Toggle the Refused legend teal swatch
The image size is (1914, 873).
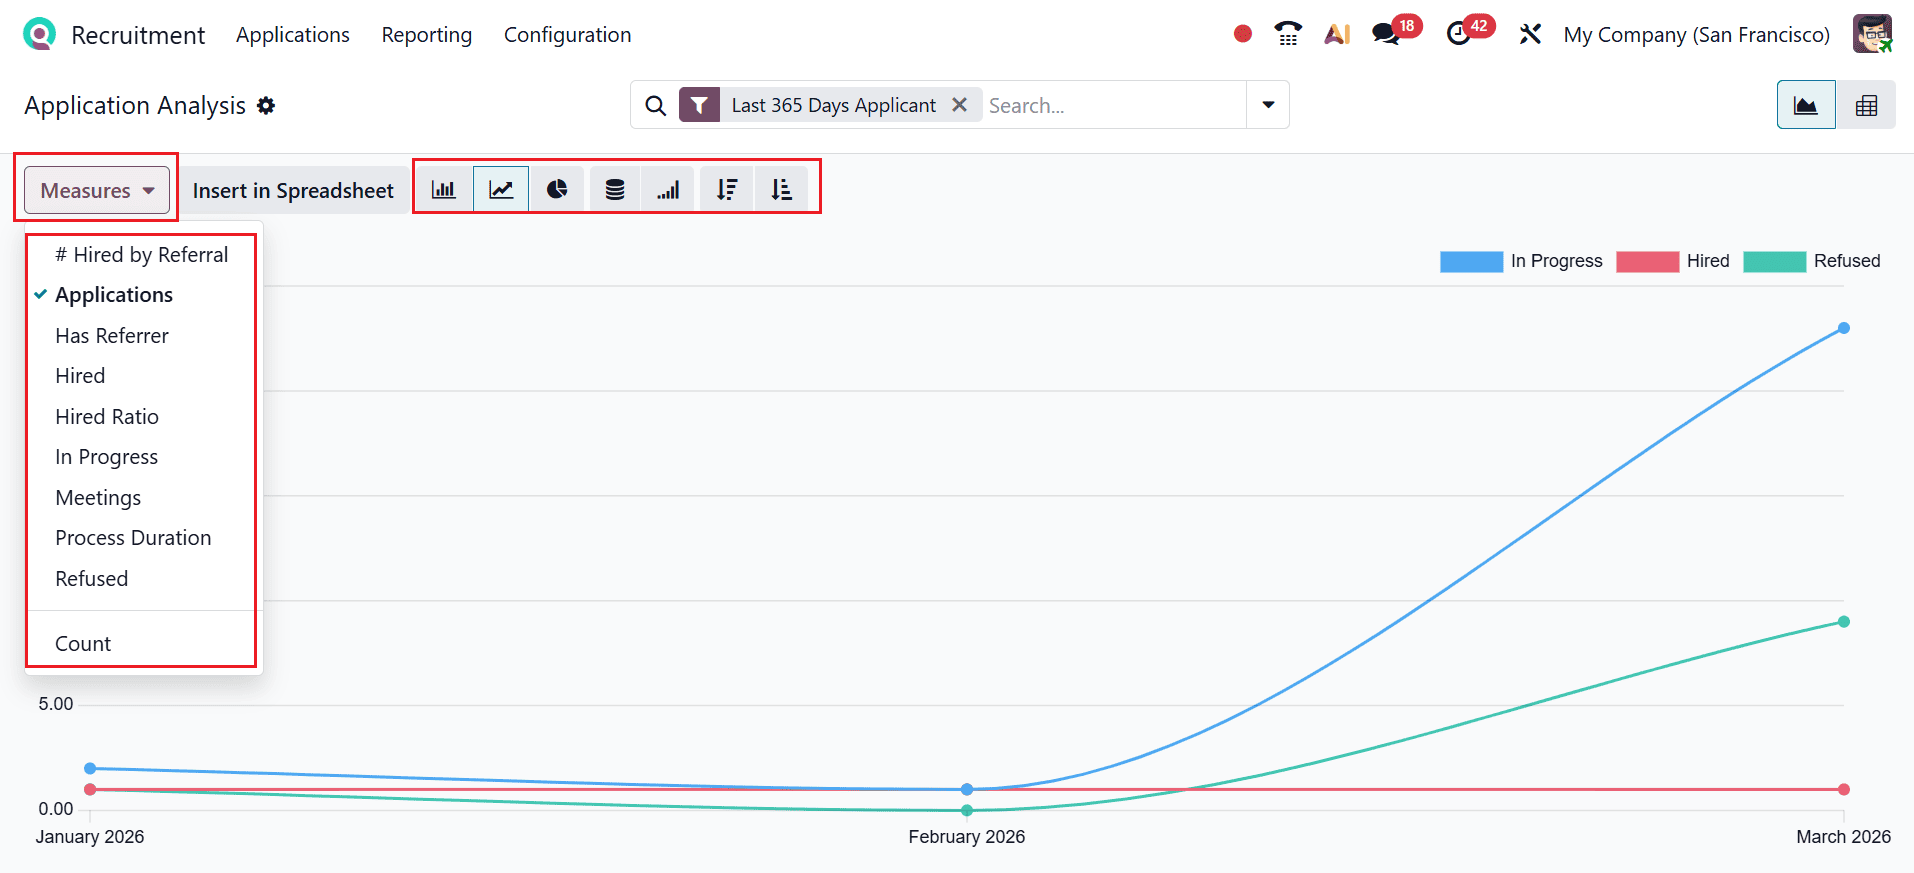[1774, 261]
